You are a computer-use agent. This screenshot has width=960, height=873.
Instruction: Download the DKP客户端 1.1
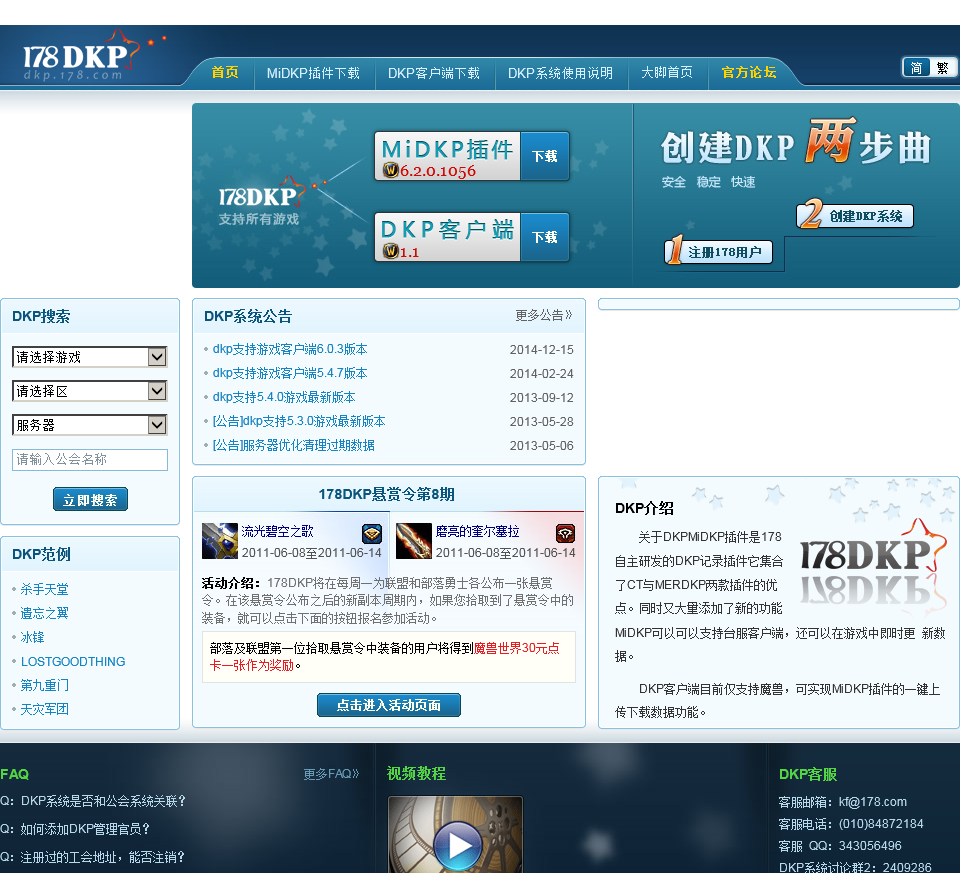tap(544, 237)
